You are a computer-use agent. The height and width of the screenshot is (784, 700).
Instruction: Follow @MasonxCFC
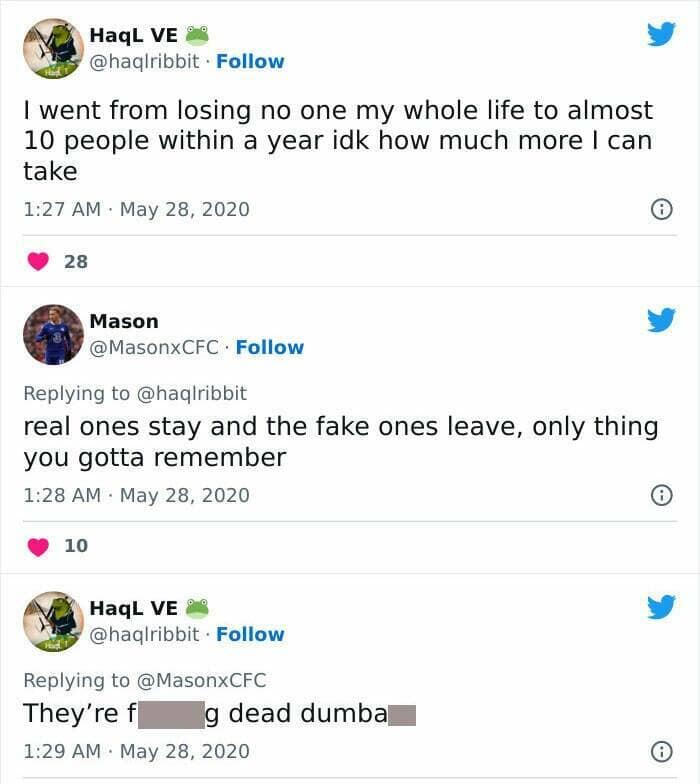[x=269, y=347]
